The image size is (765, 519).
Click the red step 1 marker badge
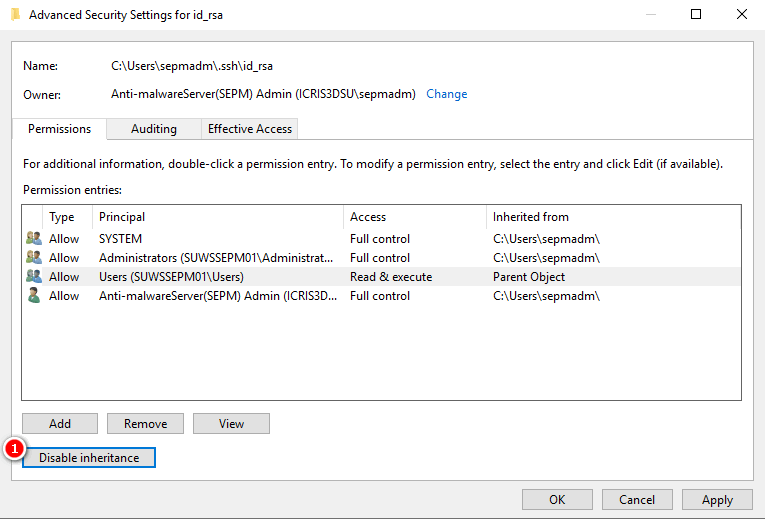[x=14, y=449]
